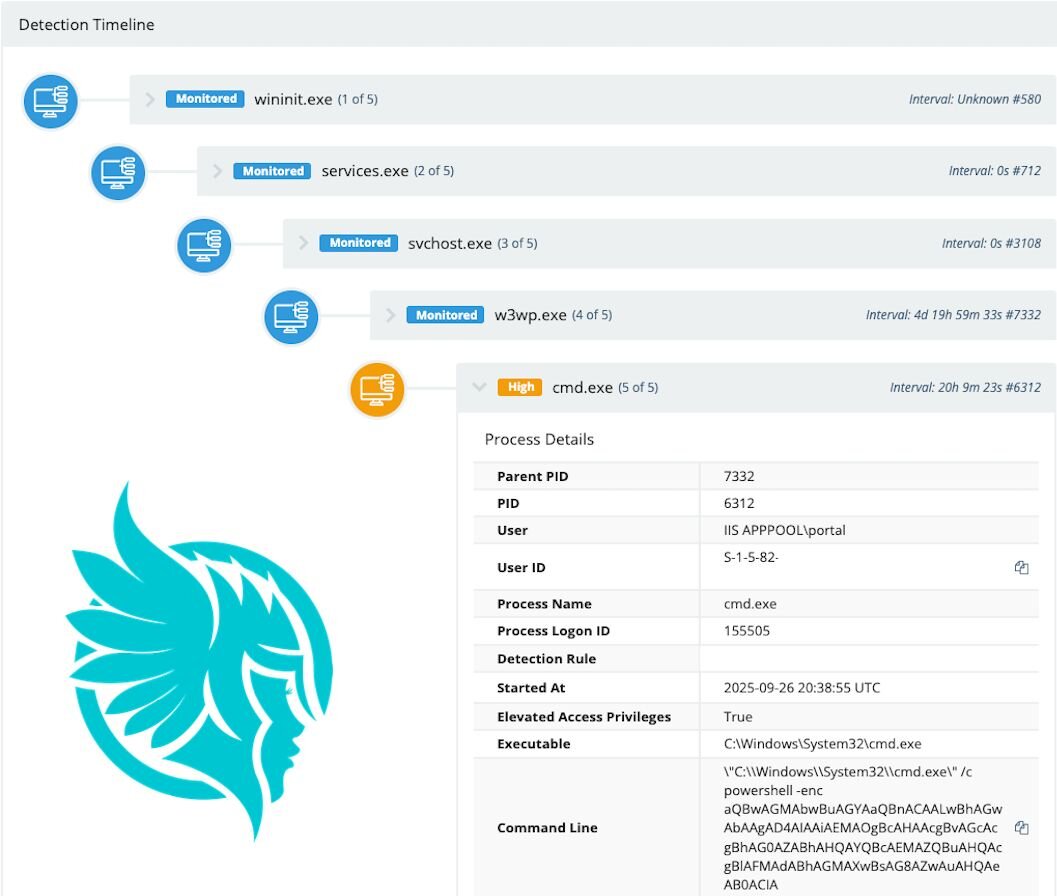Expand the w3wp.exe timeline entry

click(x=388, y=314)
